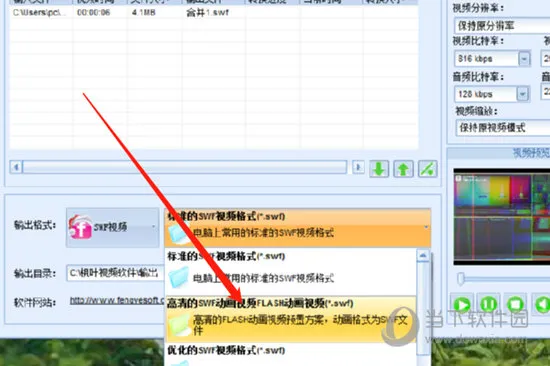
Task: Click the output directory path field
Action: coord(115,273)
